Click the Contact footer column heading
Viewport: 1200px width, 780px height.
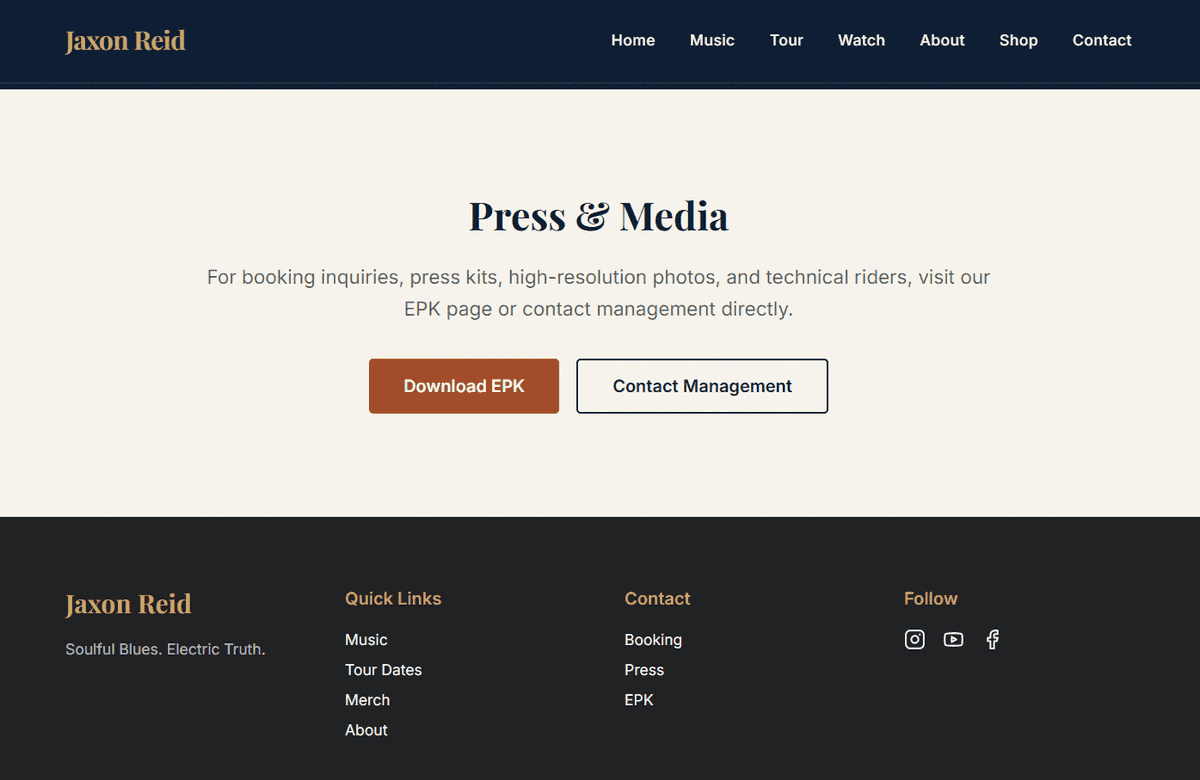pyautogui.click(x=657, y=599)
